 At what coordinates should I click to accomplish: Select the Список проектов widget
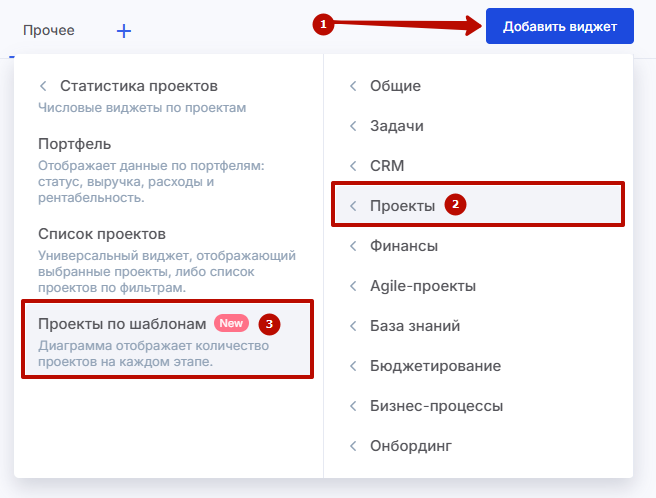(x=101, y=234)
